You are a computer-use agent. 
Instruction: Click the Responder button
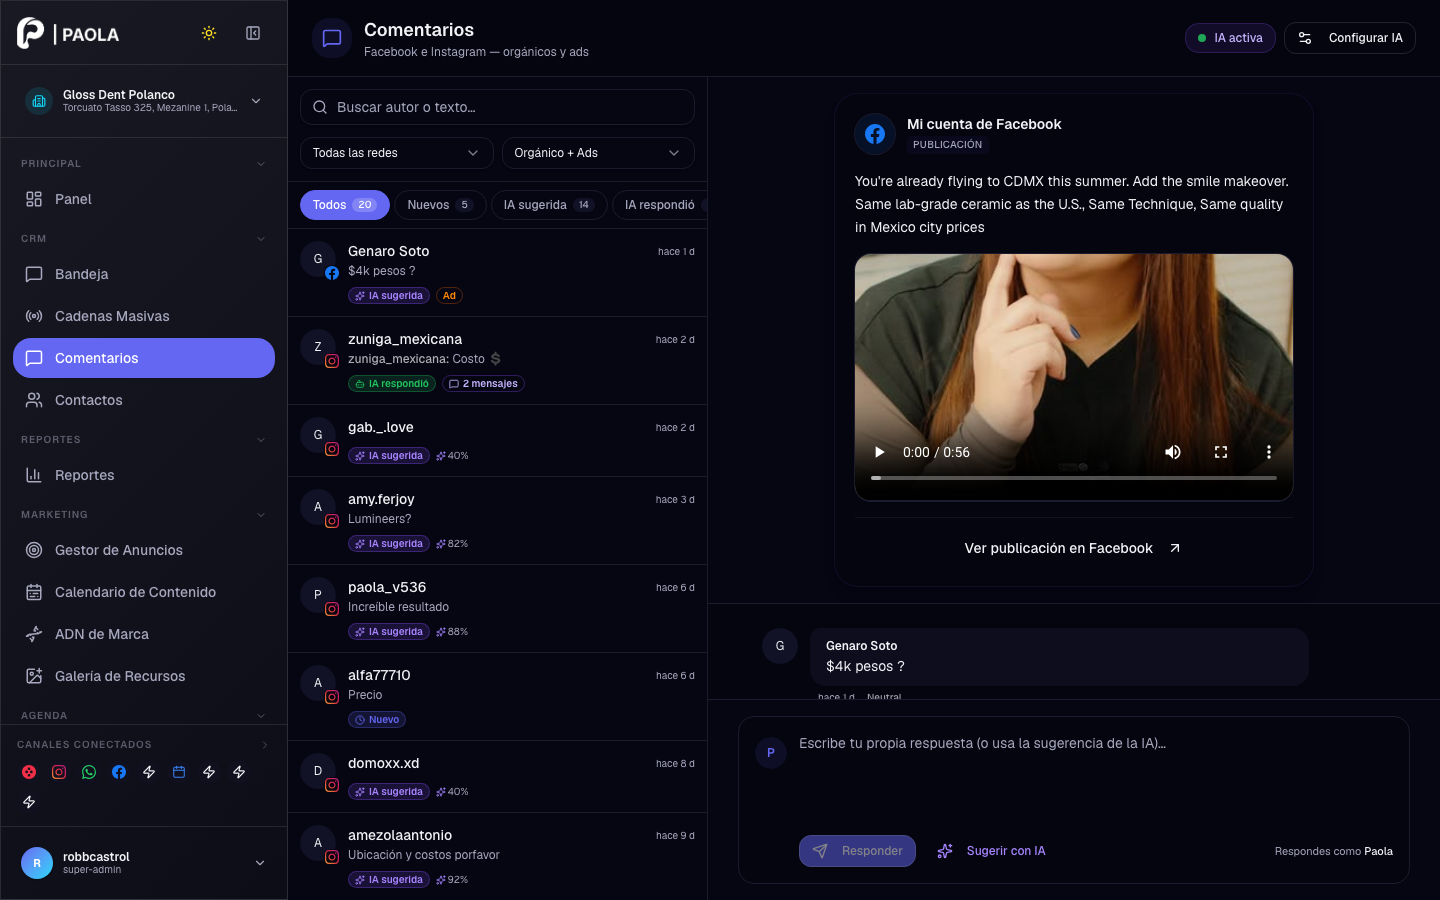click(x=857, y=851)
